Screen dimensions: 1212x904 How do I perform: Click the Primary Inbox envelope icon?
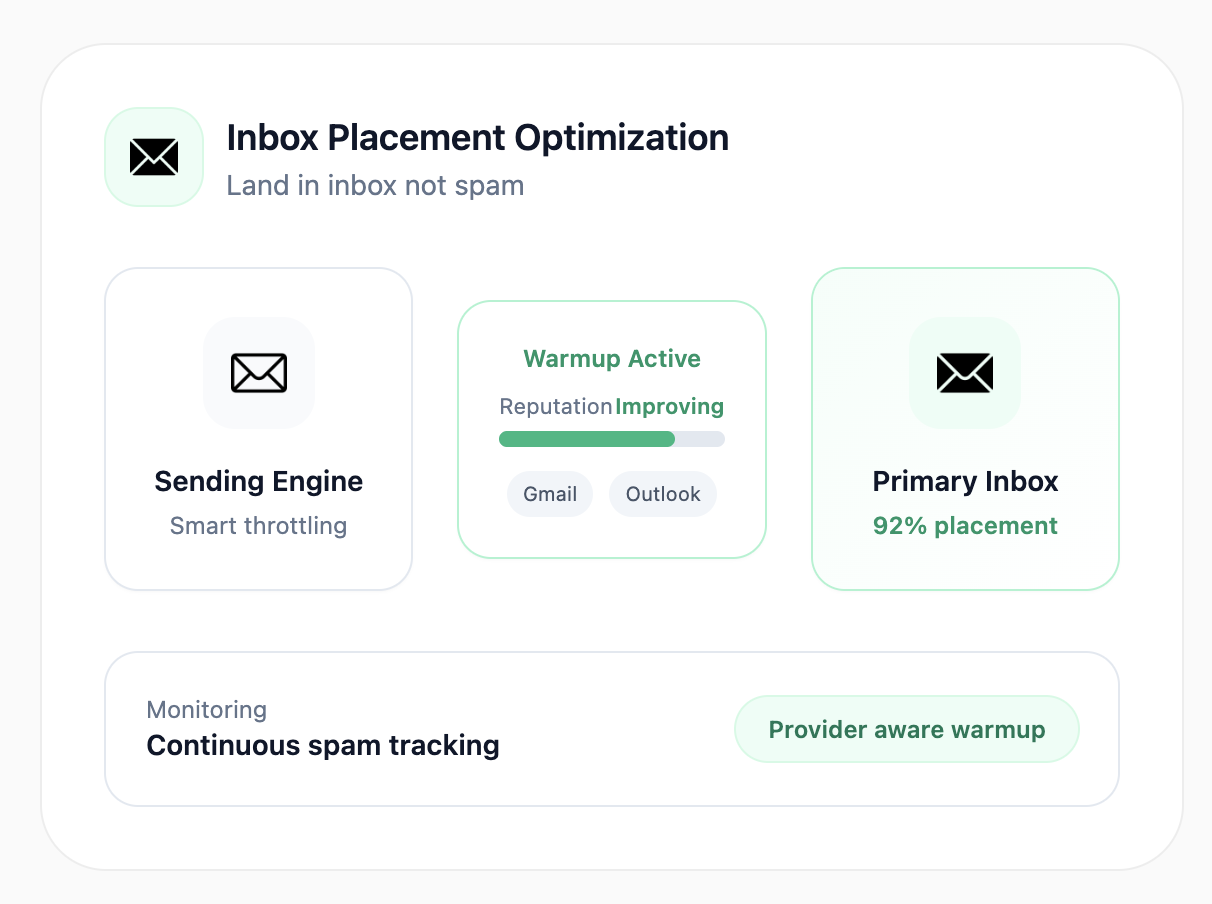point(964,373)
